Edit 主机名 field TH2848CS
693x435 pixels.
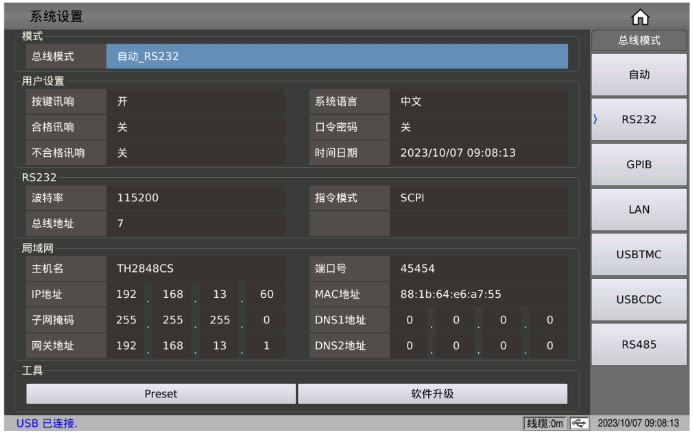[195, 268]
